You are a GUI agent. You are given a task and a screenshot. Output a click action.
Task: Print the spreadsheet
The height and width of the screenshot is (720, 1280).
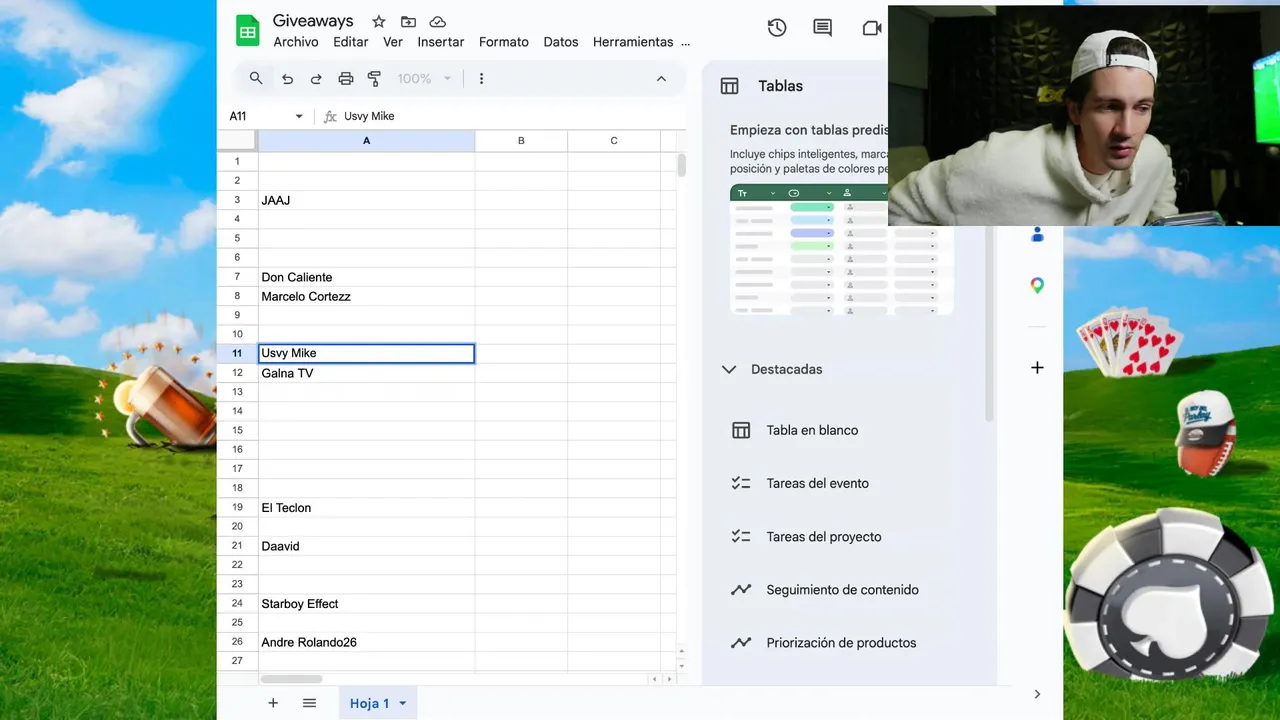tap(346, 79)
